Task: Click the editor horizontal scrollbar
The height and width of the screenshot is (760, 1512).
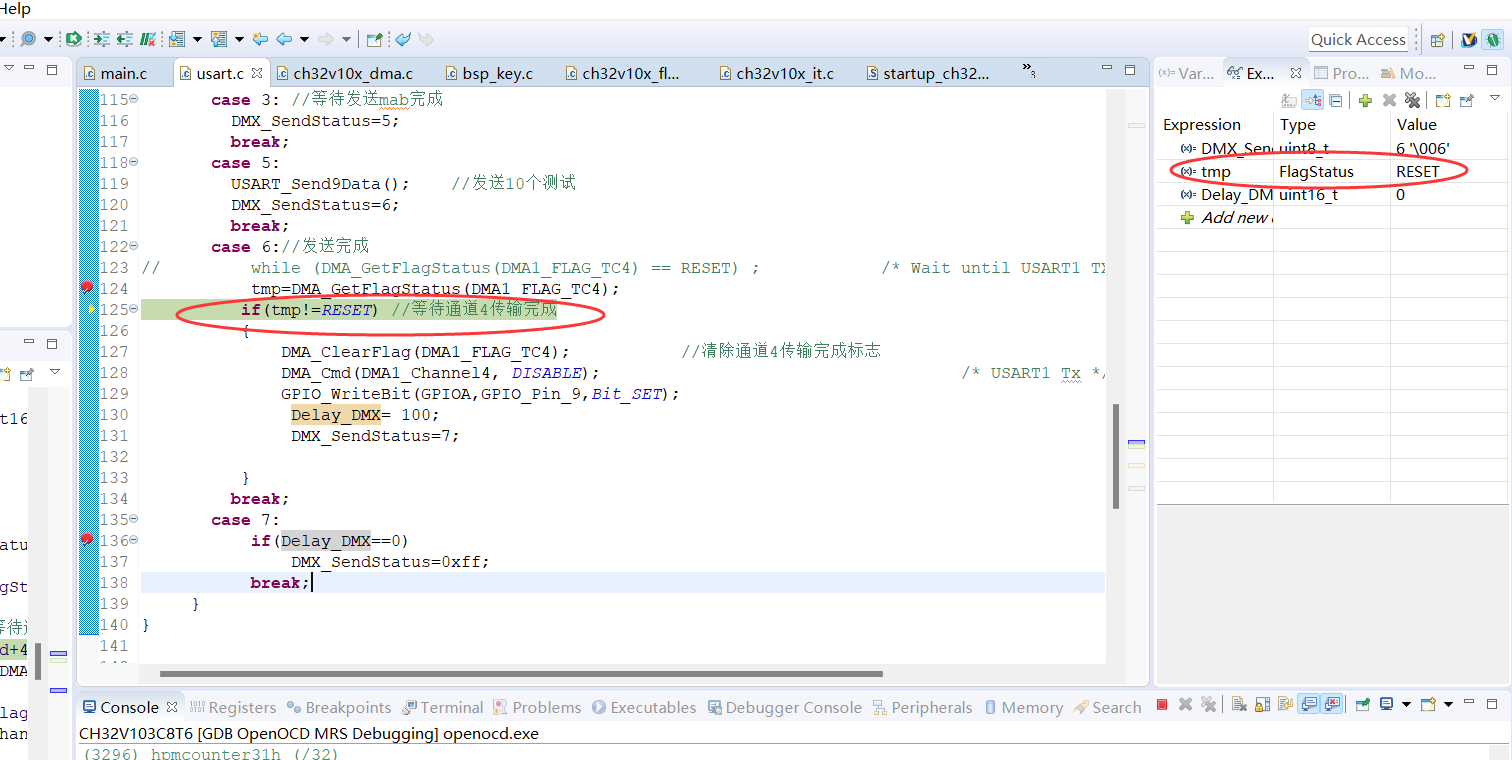Action: pos(521,674)
